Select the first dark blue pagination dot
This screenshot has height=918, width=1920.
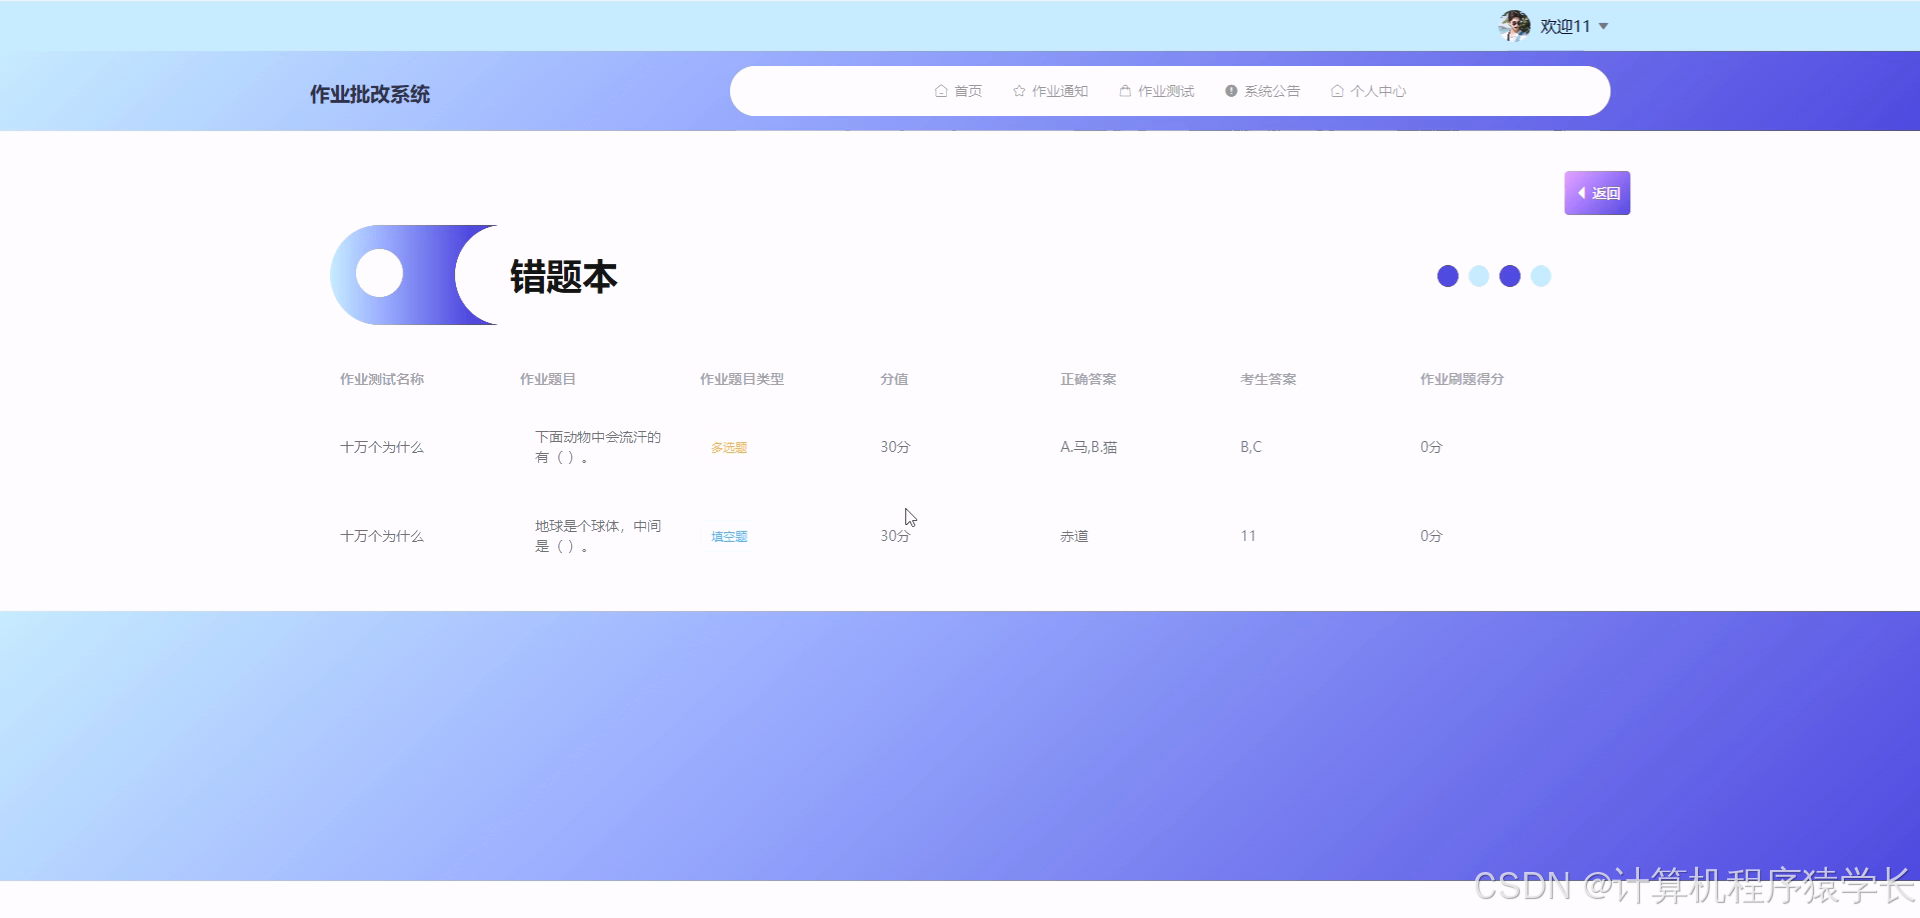[1447, 275]
